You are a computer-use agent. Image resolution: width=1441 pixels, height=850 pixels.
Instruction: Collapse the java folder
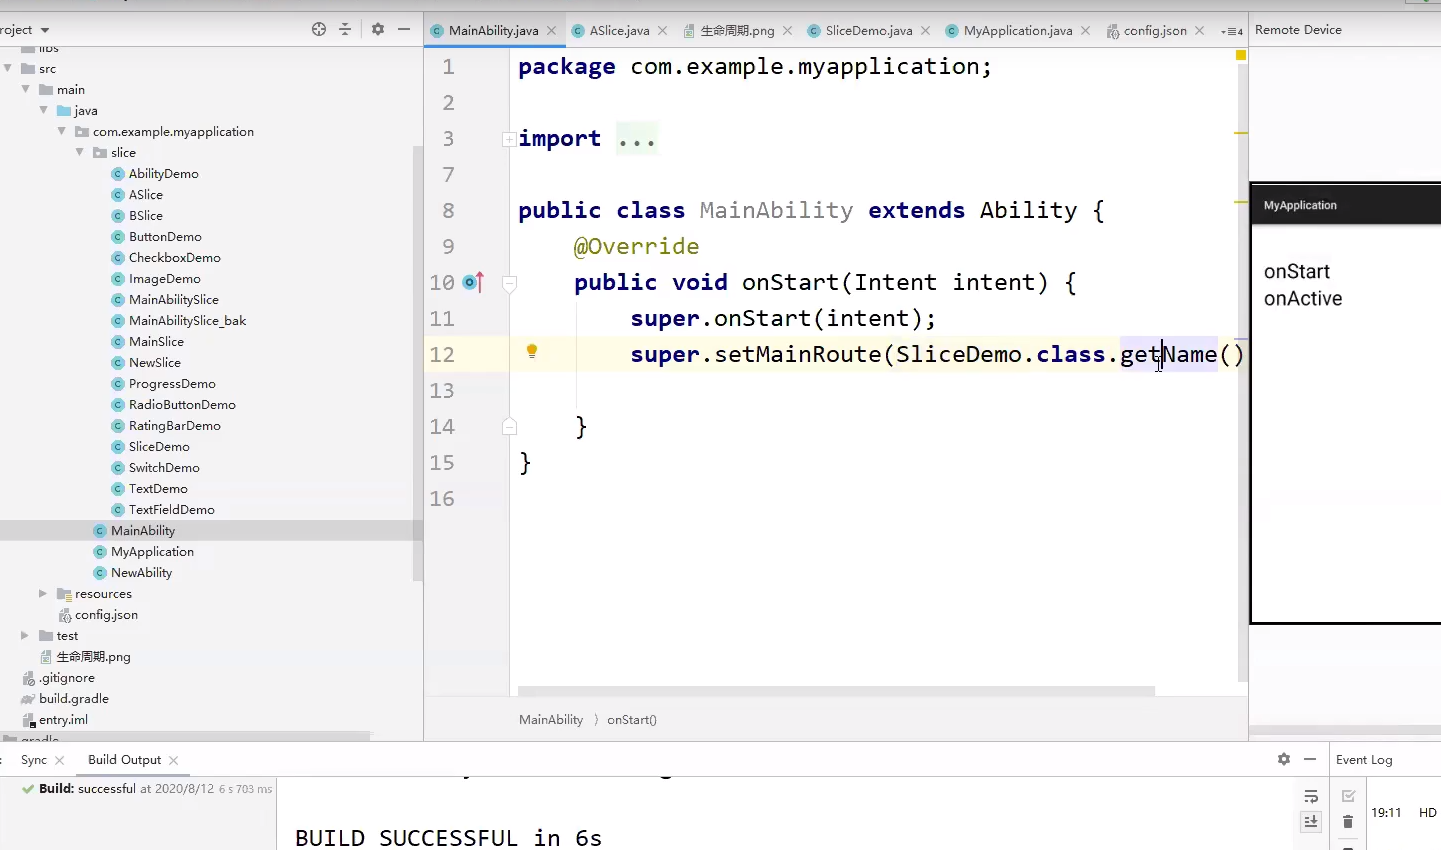click(44, 110)
